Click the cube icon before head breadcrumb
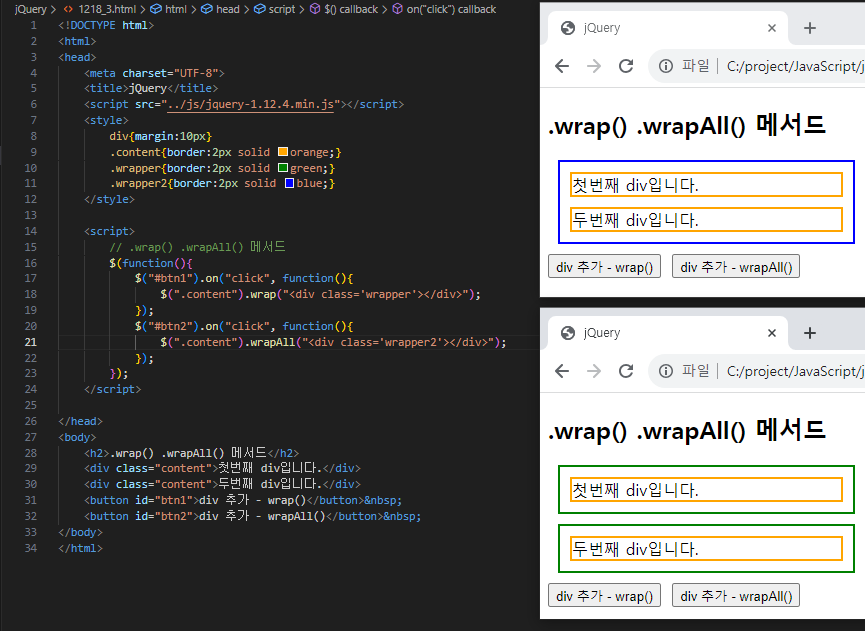865x631 pixels. pos(207,9)
